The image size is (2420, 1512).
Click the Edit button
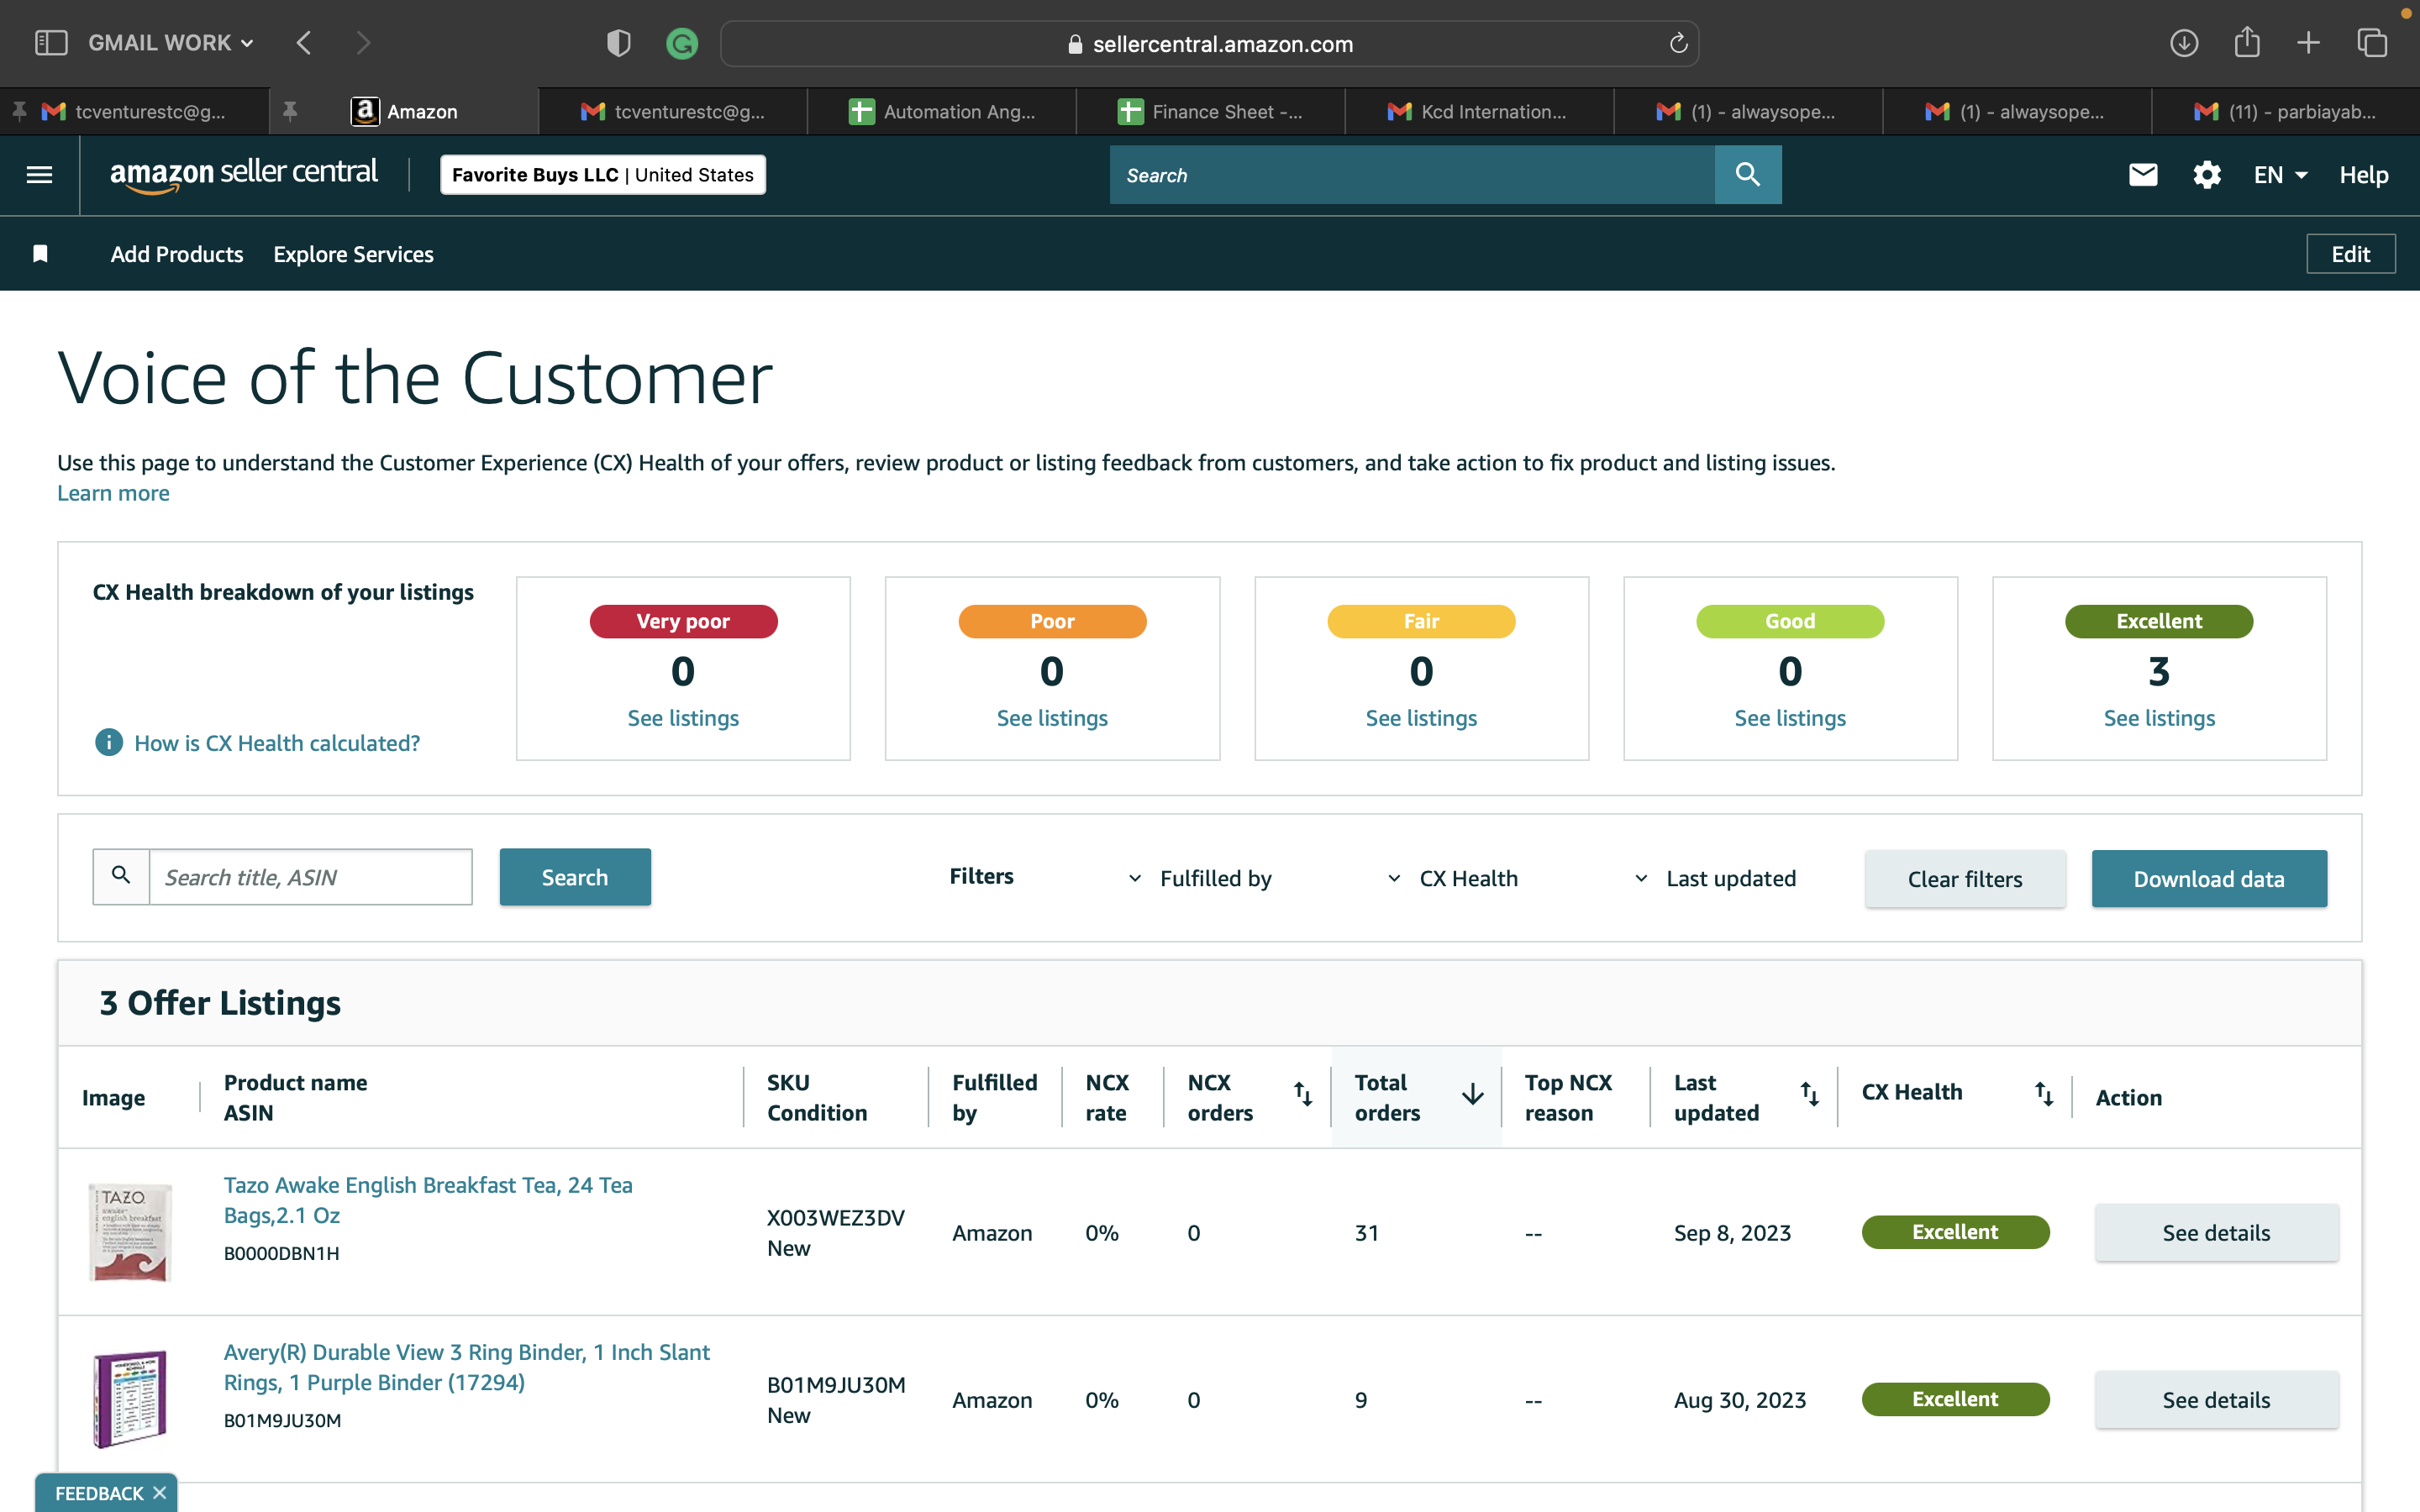2350,254
